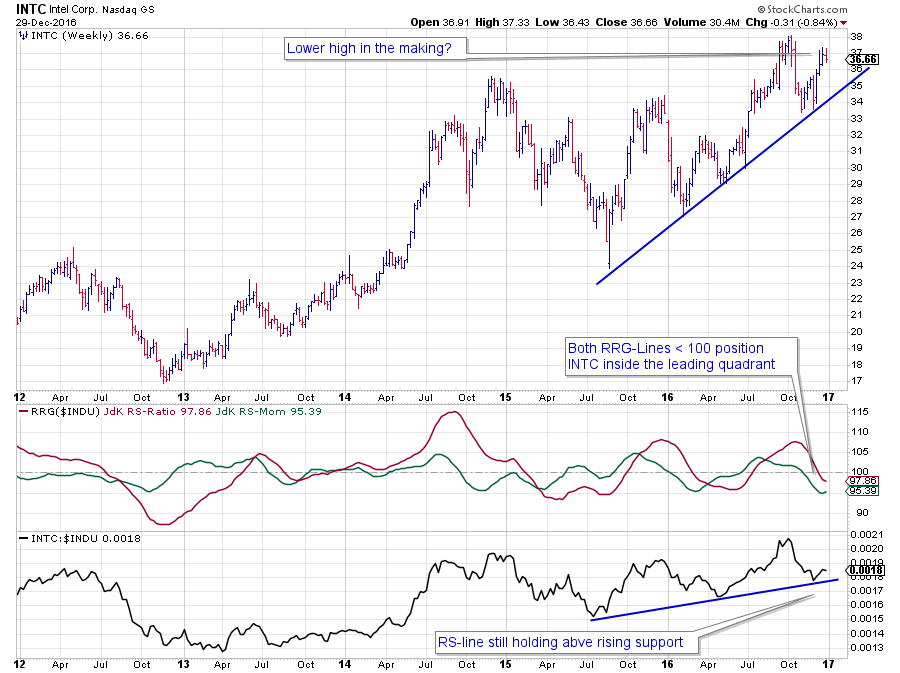Click the 'JdK RS-Mom 95.39' legend
900x673 pixels.
[268, 412]
